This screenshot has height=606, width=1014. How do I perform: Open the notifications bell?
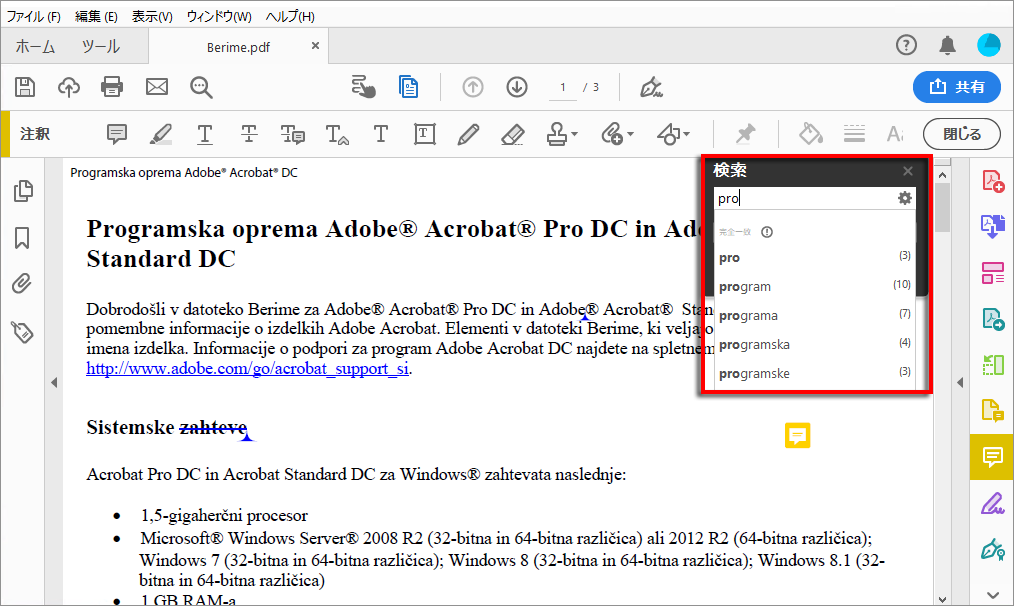(947, 45)
